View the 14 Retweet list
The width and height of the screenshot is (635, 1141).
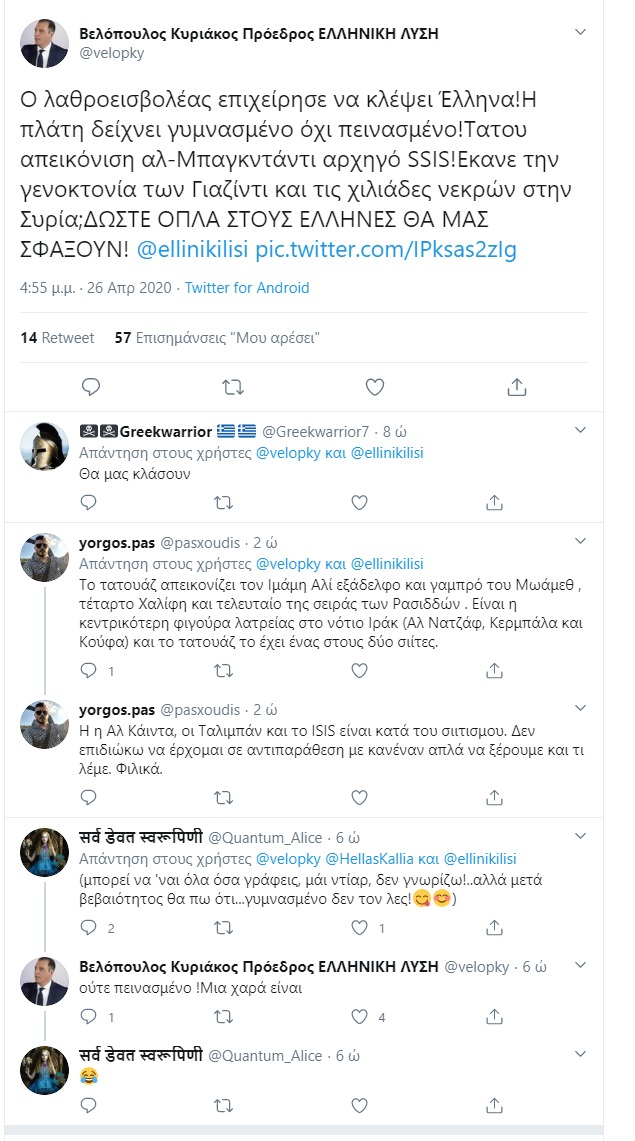coord(57,338)
